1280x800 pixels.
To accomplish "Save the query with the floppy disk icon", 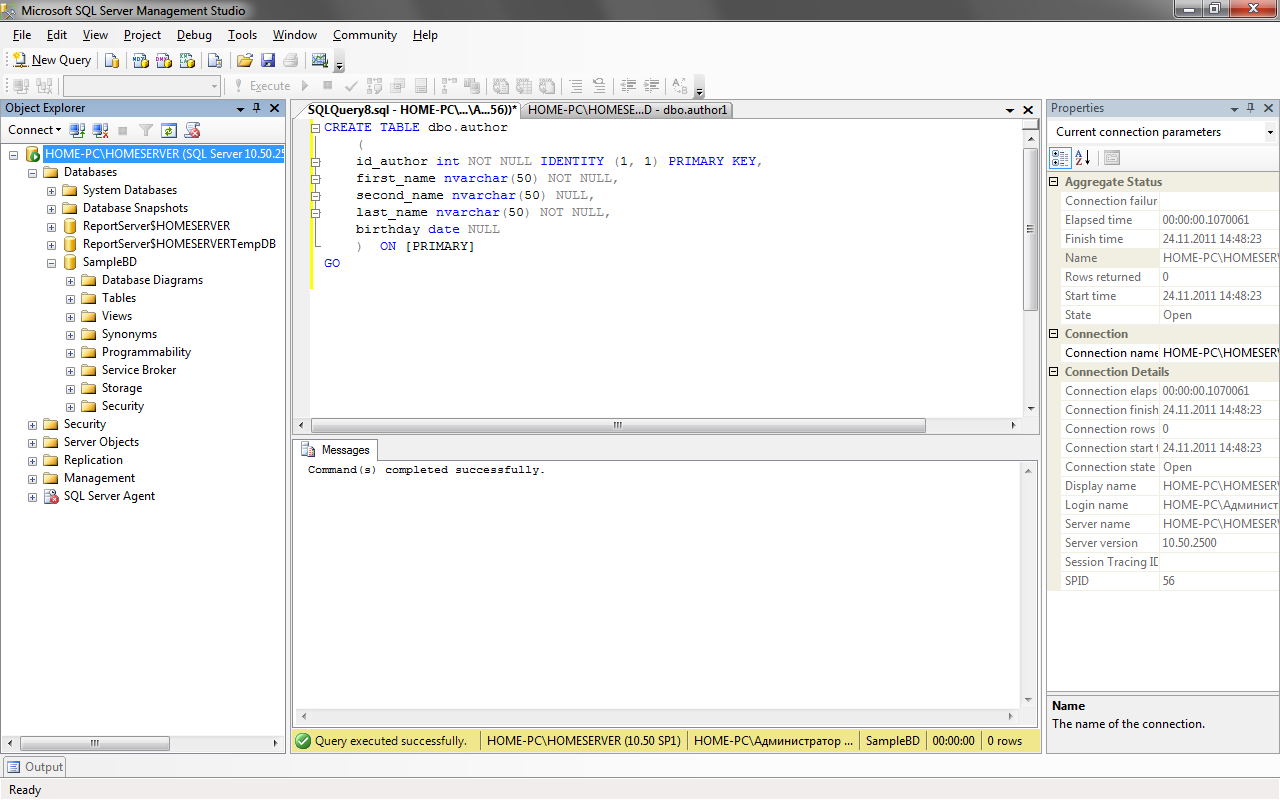I will 268,60.
